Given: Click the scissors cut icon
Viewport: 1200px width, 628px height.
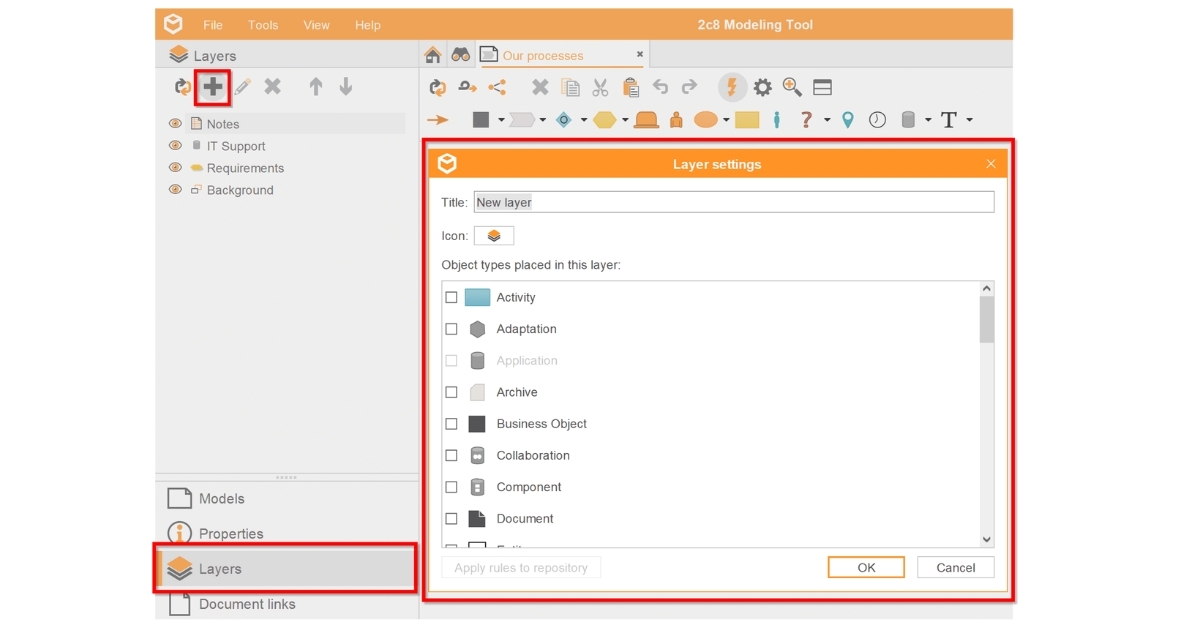Looking at the screenshot, I should point(600,87).
